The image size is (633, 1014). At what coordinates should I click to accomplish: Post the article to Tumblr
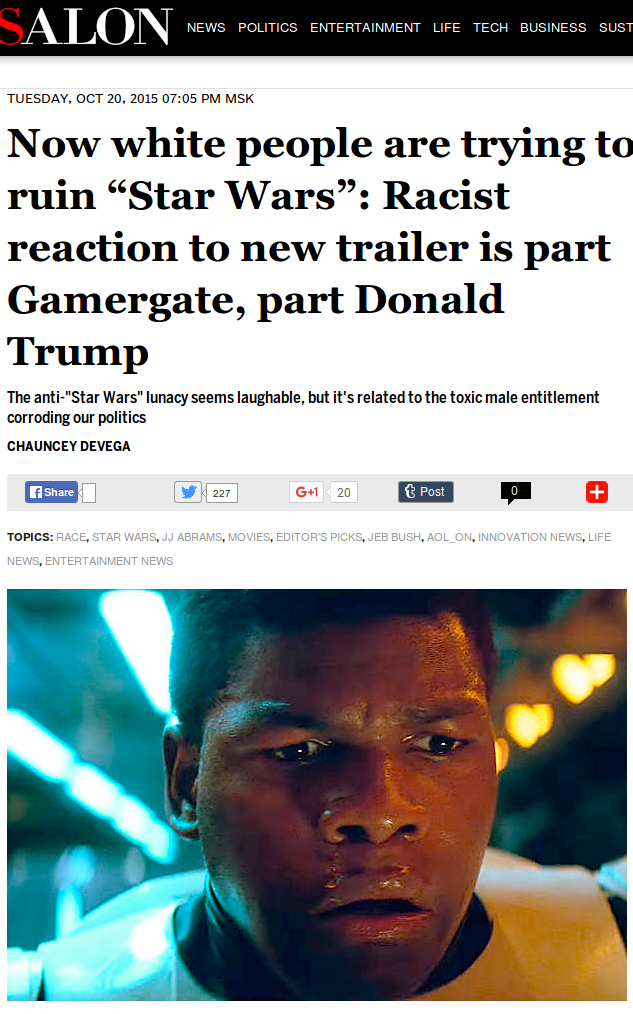click(x=425, y=492)
